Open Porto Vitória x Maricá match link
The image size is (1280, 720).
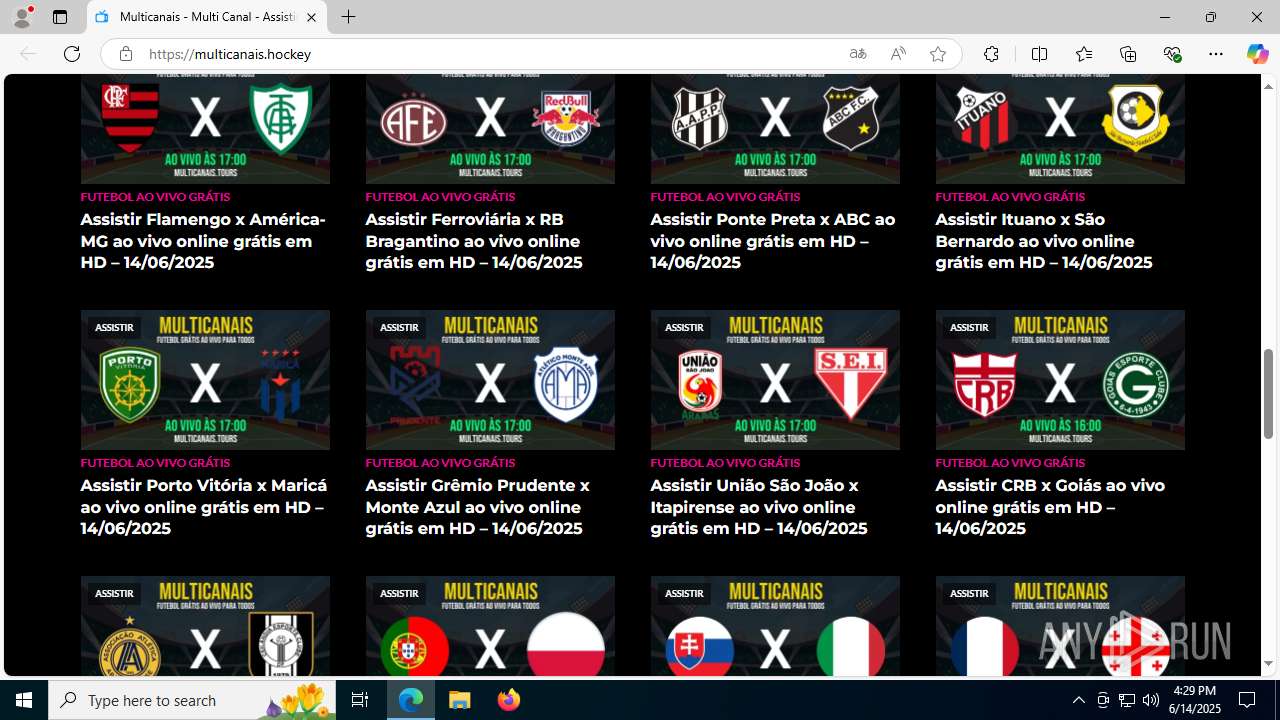(x=204, y=507)
